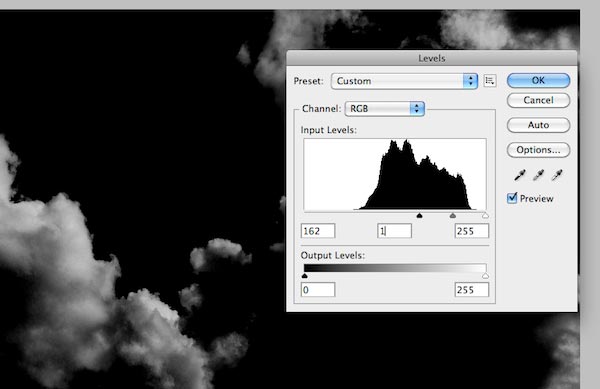Screen dimensions: 600x389
Task: Select the black point eyedropper
Action: (520, 175)
